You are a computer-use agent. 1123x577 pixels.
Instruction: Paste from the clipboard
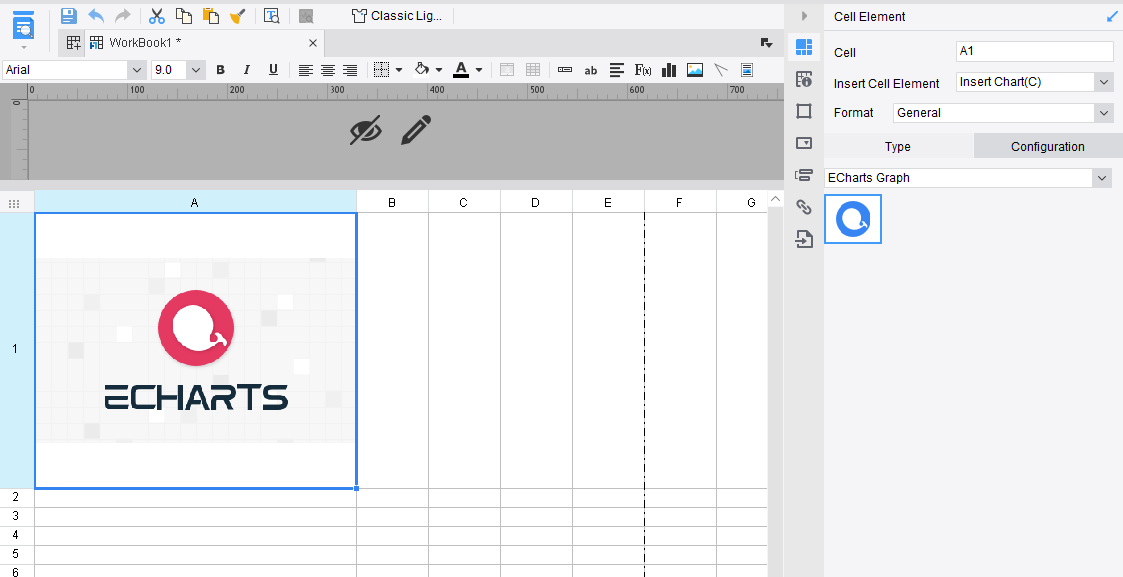click(x=211, y=16)
